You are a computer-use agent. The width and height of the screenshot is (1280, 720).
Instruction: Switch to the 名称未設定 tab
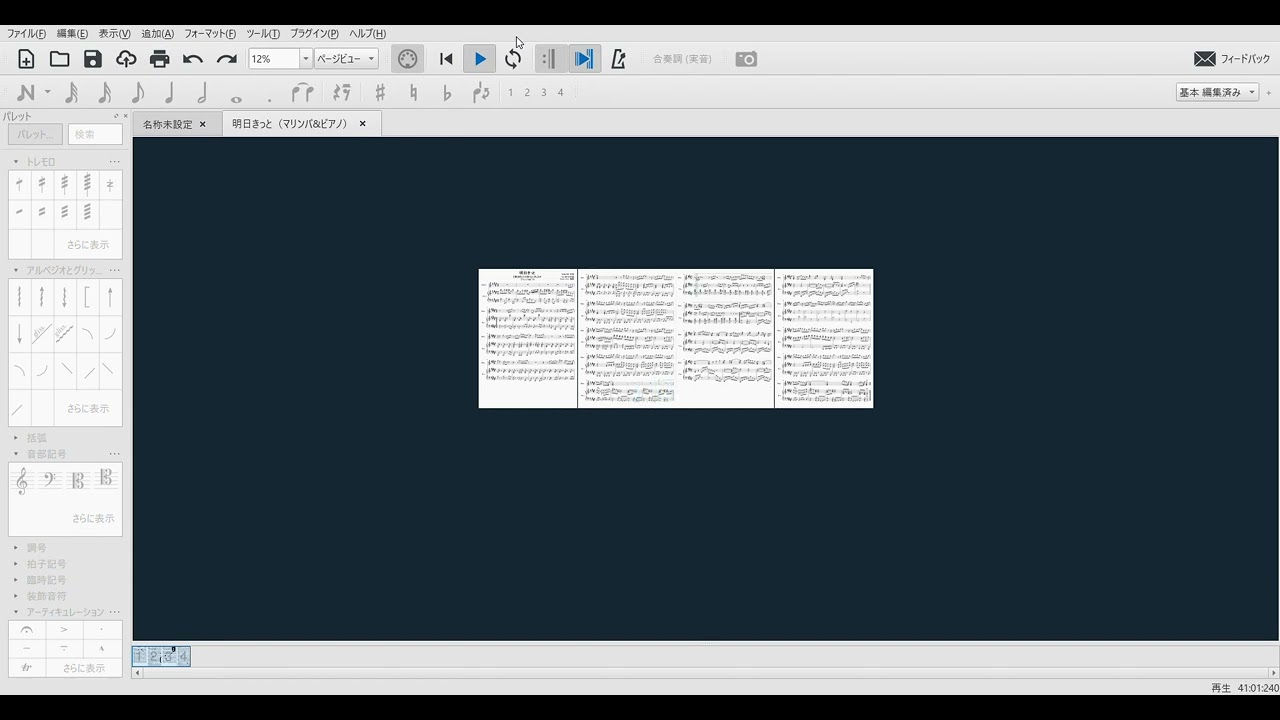[167, 124]
